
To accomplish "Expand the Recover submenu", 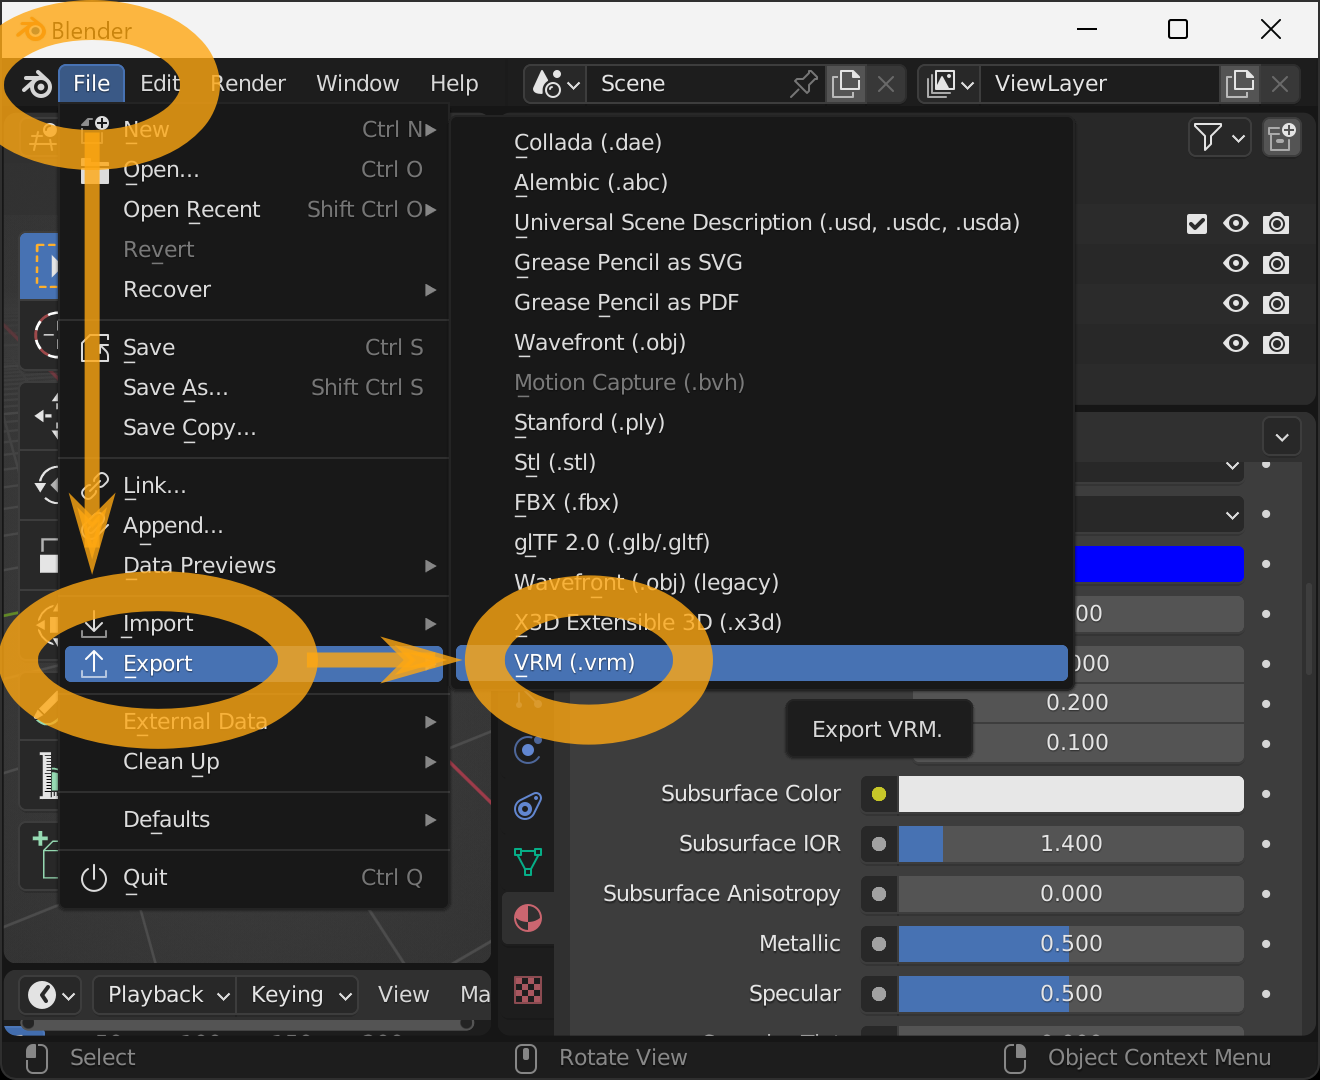I will pyautogui.click(x=254, y=290).
